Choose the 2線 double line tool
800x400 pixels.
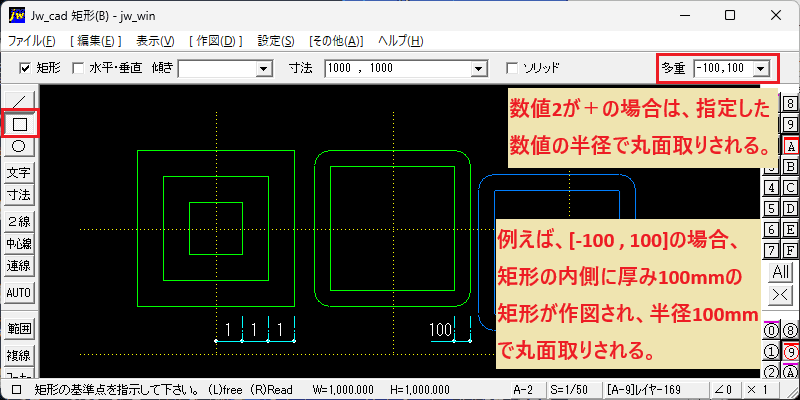coord(19,221)
